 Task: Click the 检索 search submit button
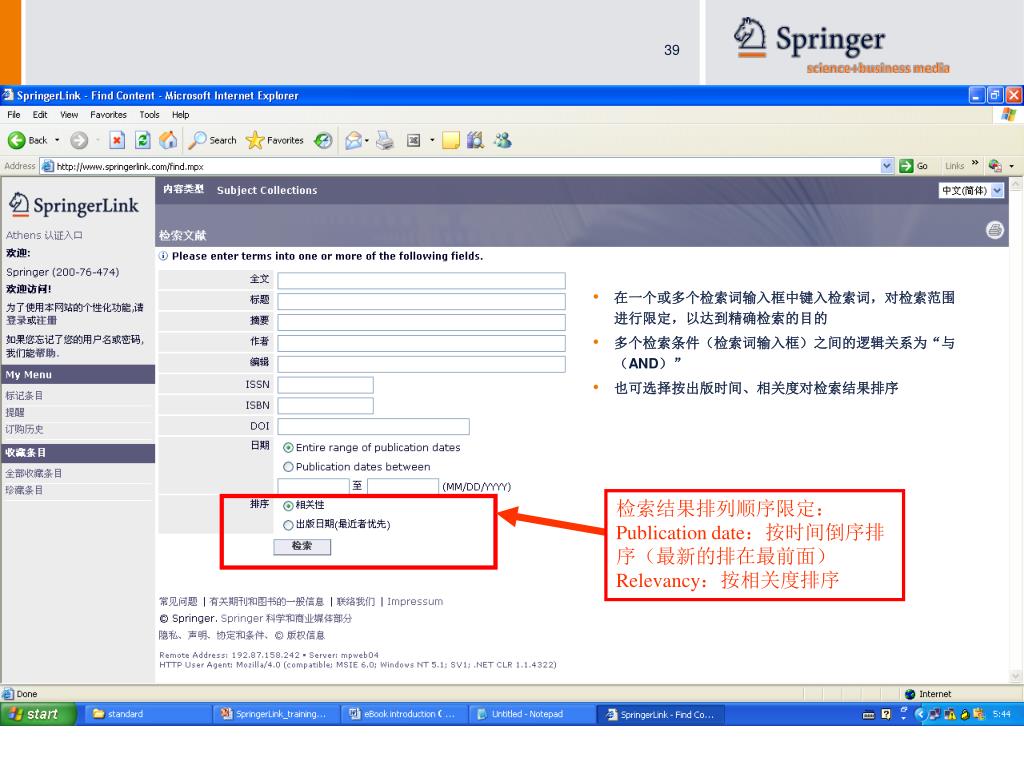[302, 546]
